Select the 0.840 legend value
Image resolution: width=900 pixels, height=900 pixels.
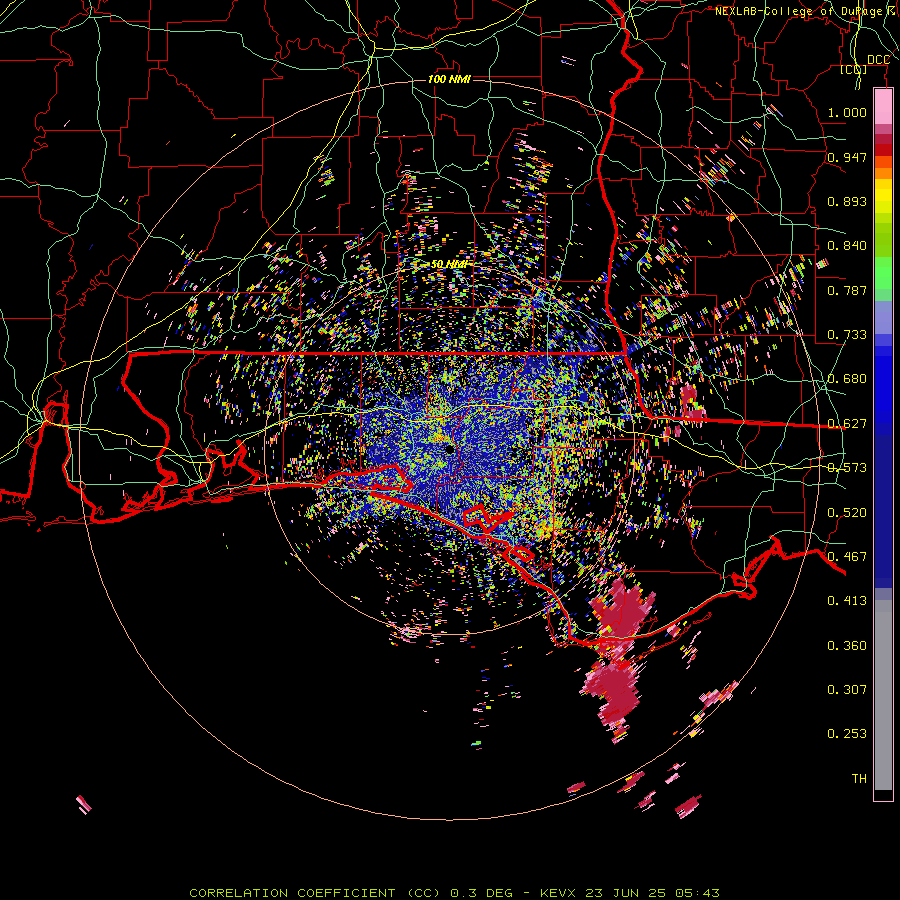847,246
